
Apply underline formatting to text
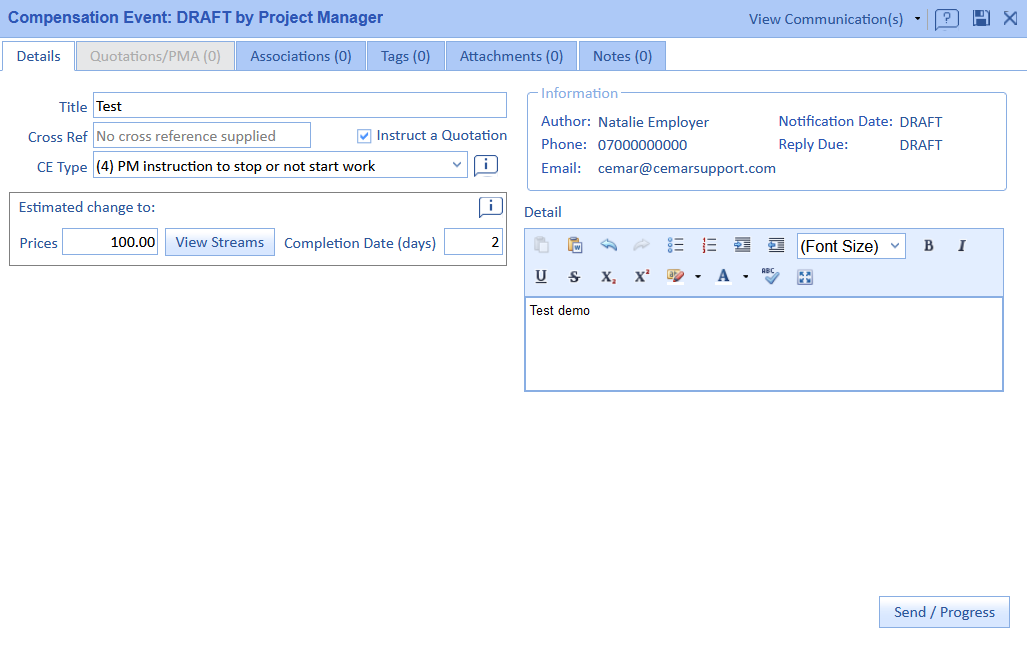coord(541,277)
